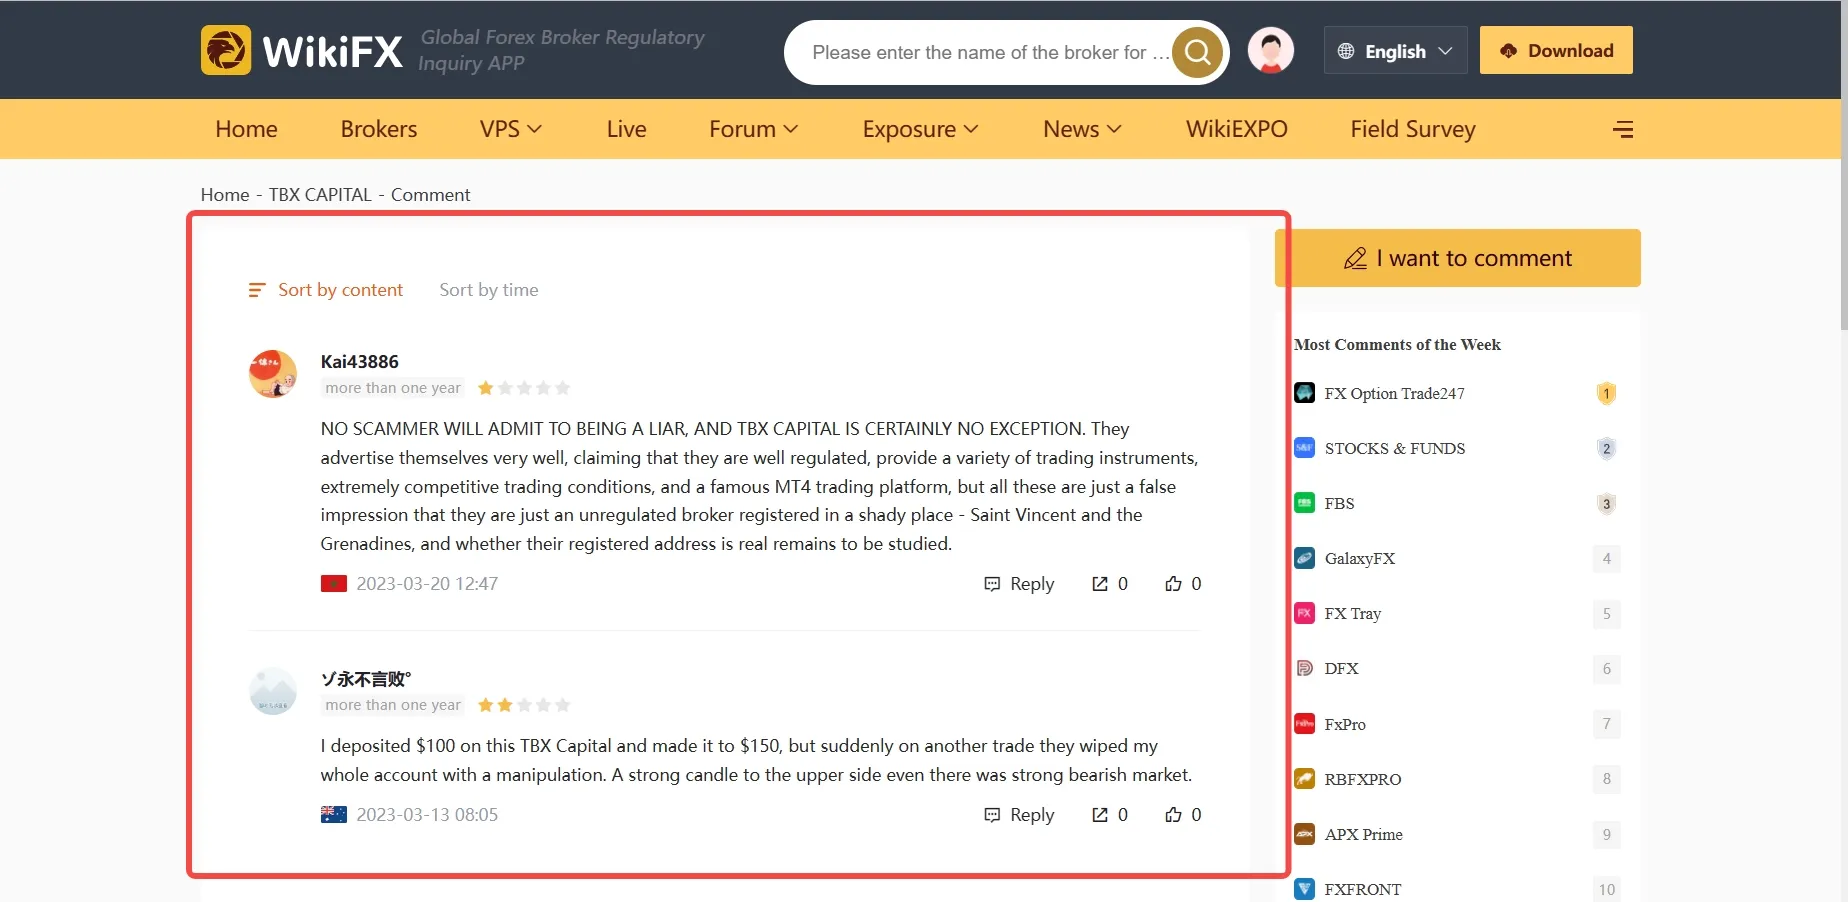This screenshot has height=902, width=1848.
Task: Open the APX Prime link
Action: pos(1364,834)
